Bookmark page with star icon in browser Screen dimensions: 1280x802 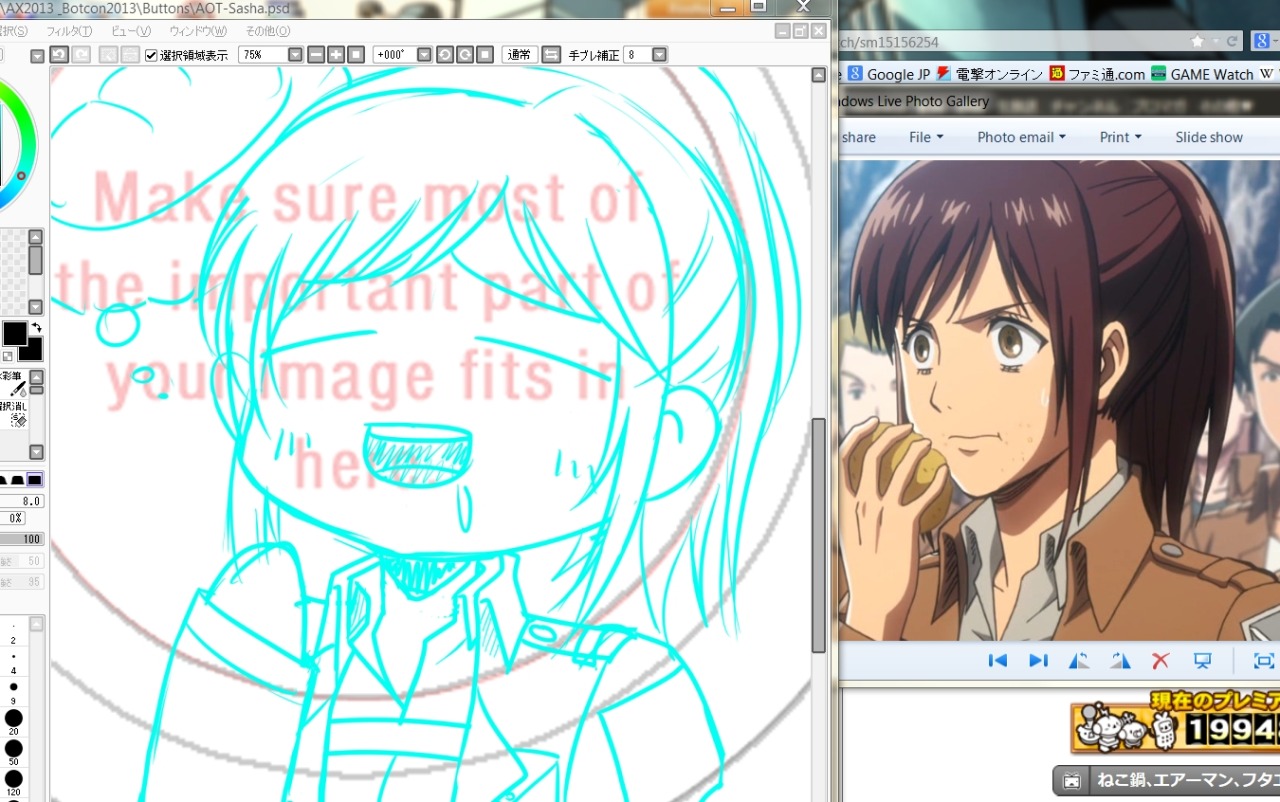tap(1197, 42)
